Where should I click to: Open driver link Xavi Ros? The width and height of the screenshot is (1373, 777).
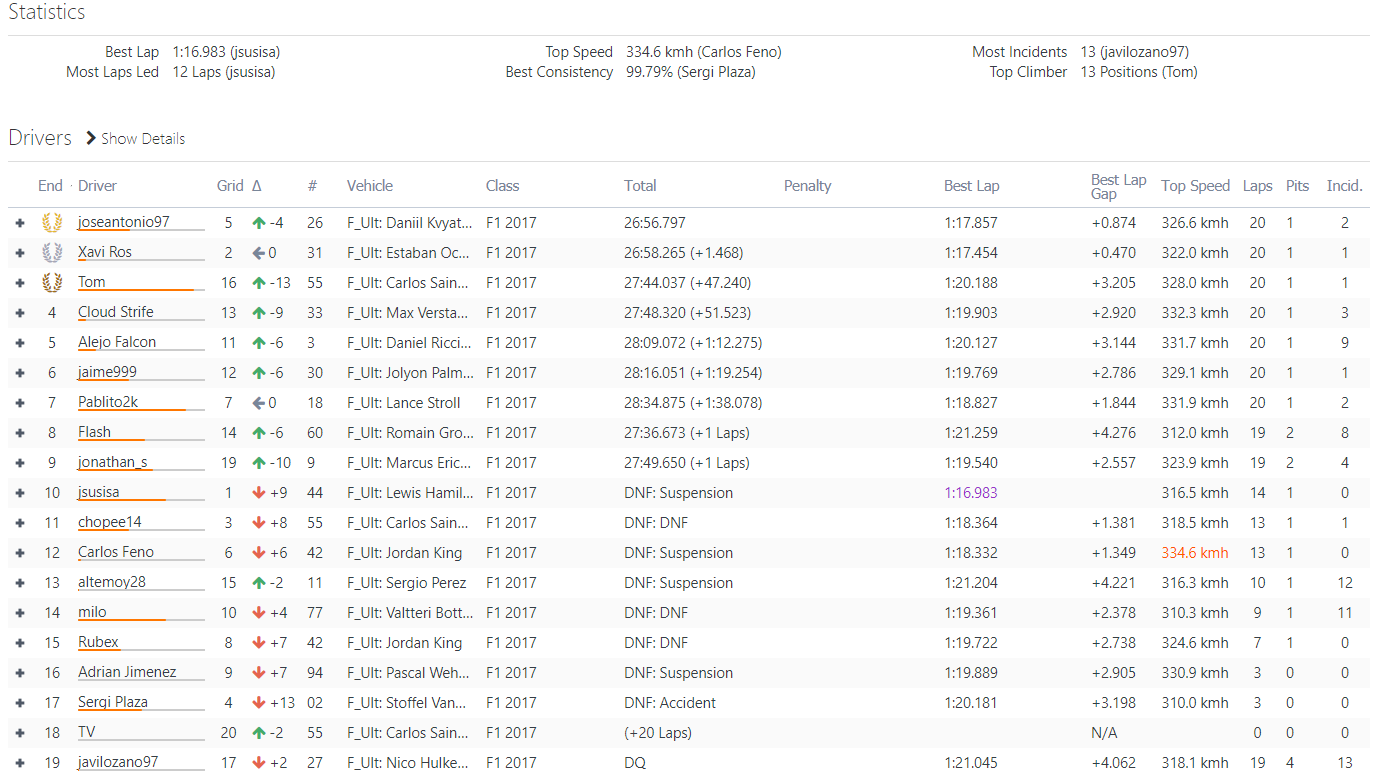(105, 252)
